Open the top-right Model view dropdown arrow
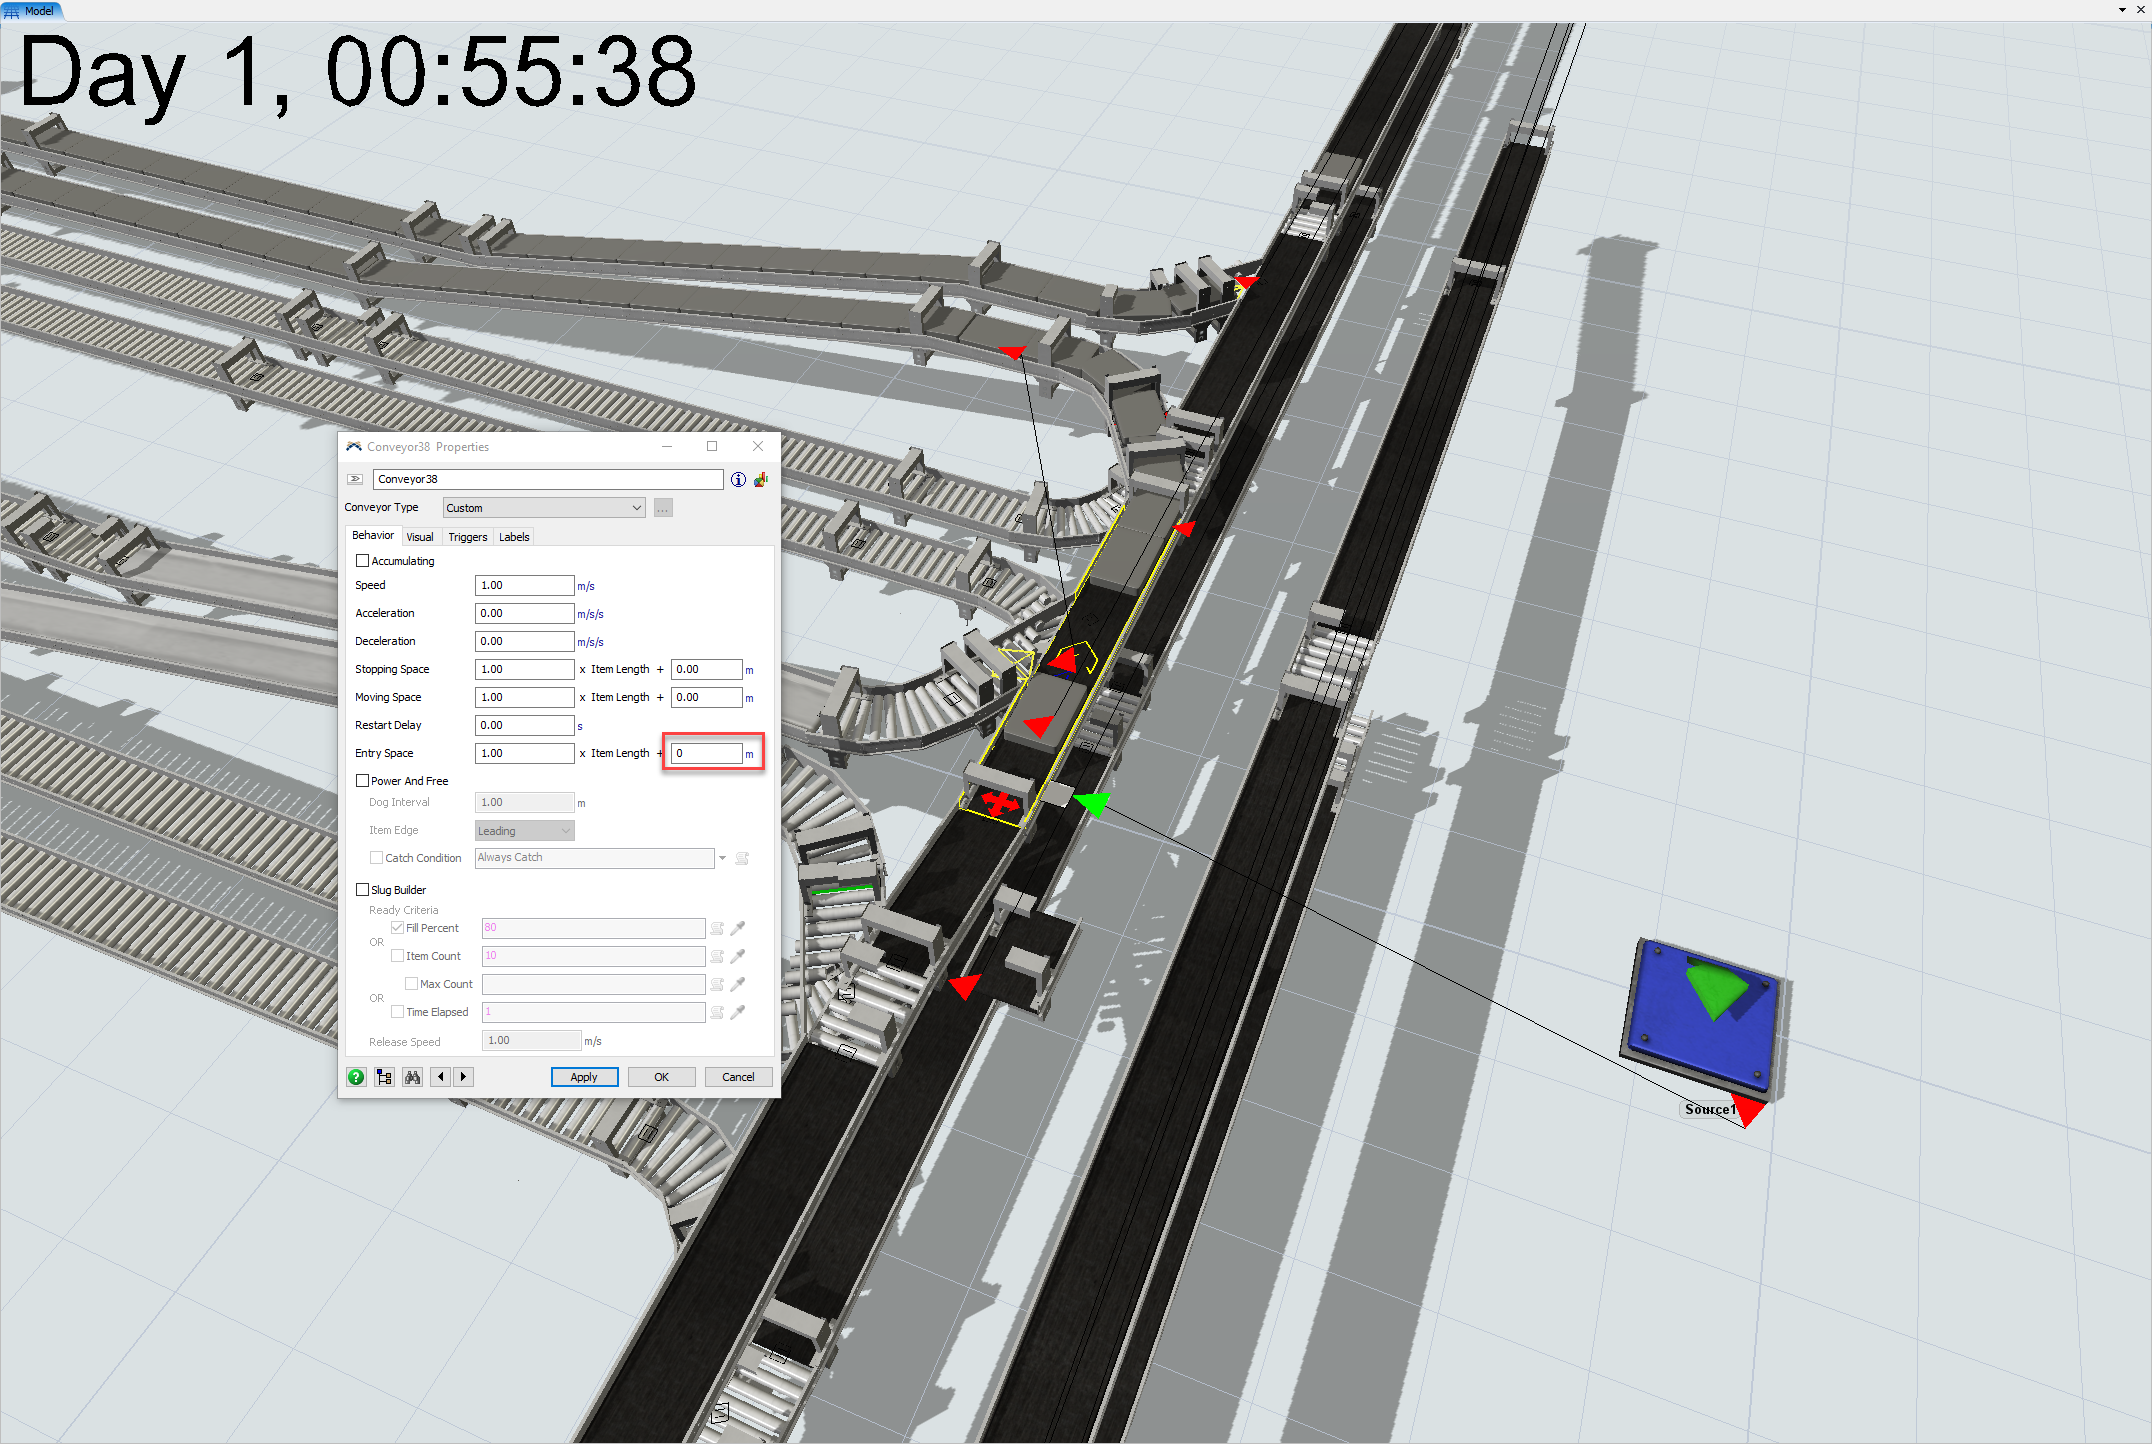 [x=2122, y=10]
